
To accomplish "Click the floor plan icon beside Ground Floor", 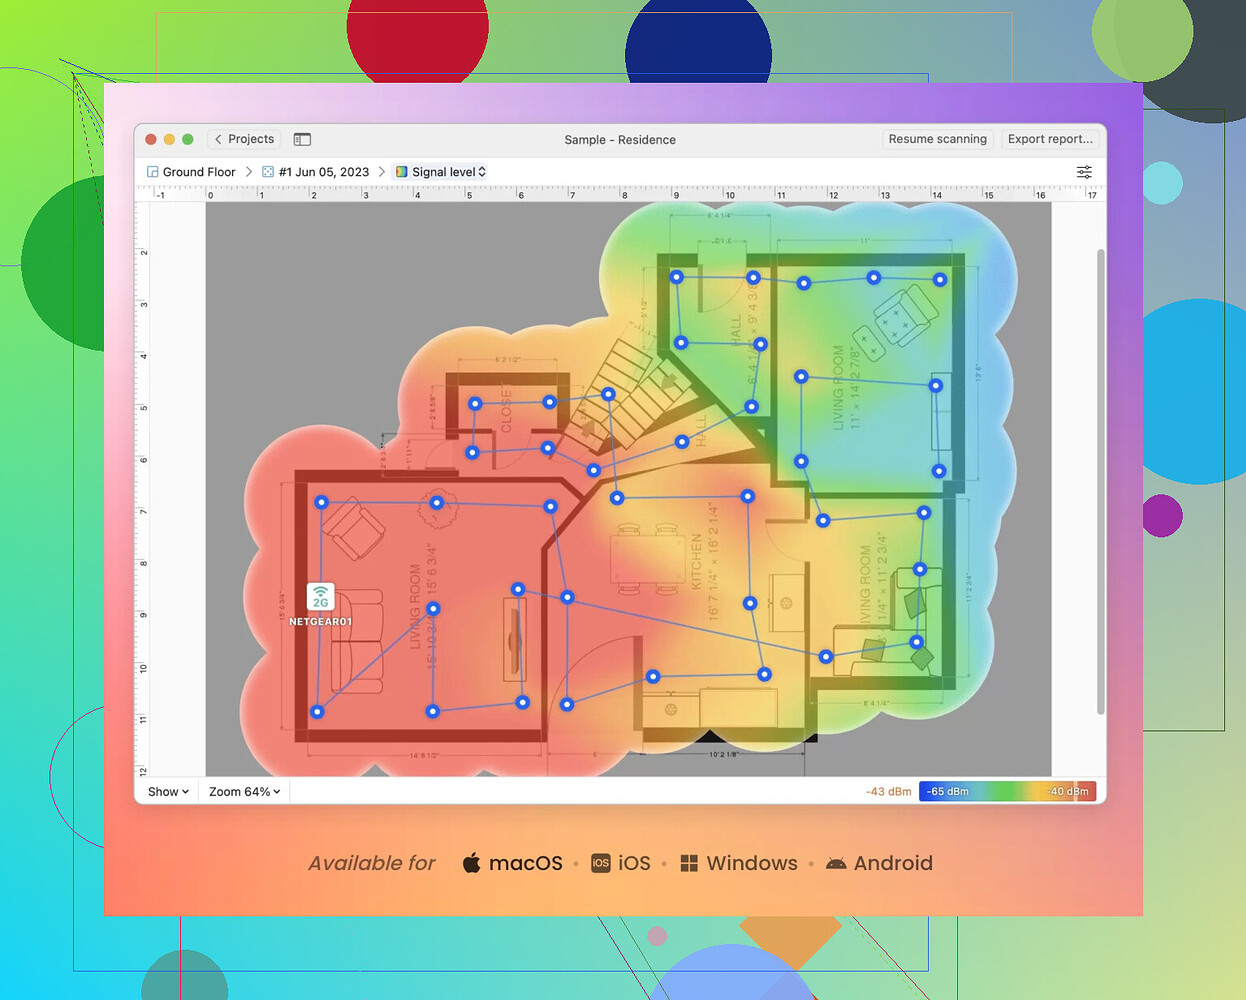I will coord(152,171).
